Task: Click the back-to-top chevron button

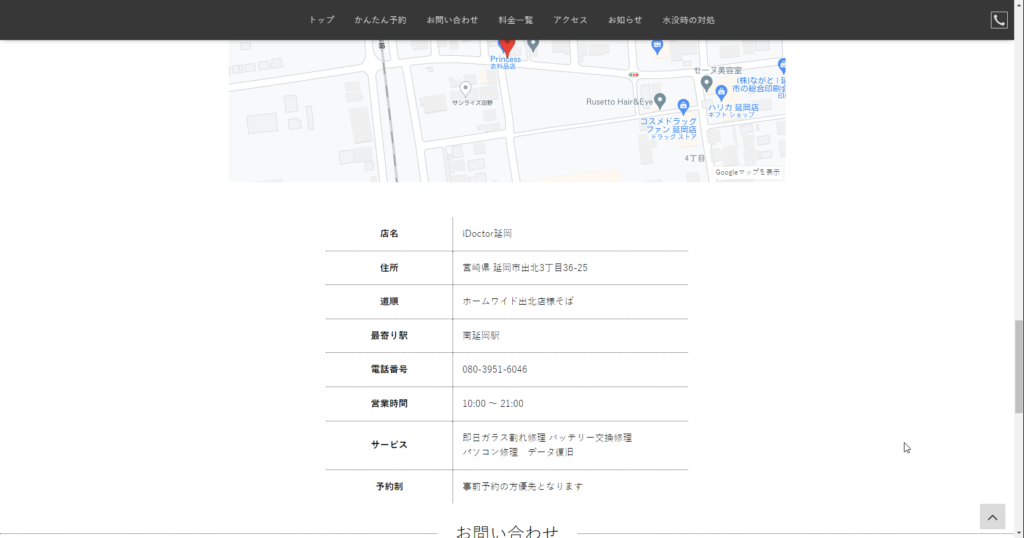Action: click(992, 516)
